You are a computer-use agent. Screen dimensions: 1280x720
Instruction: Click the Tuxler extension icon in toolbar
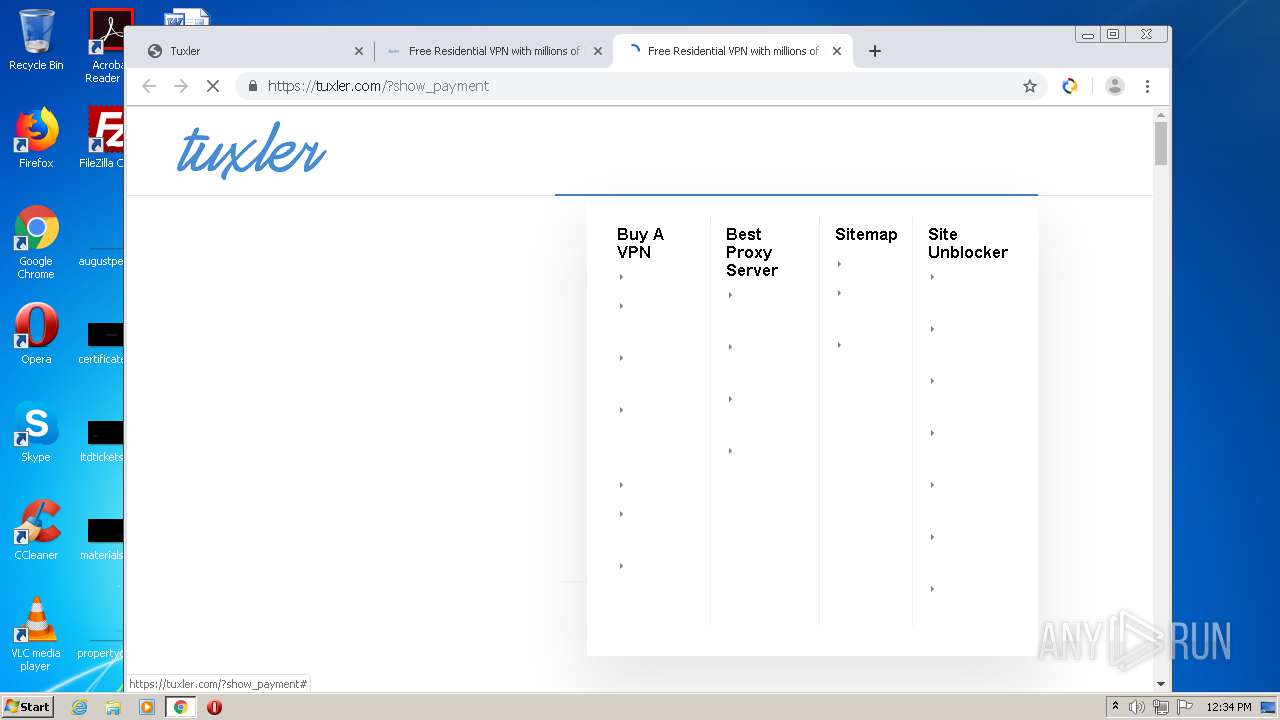[x=1070, y=86]
